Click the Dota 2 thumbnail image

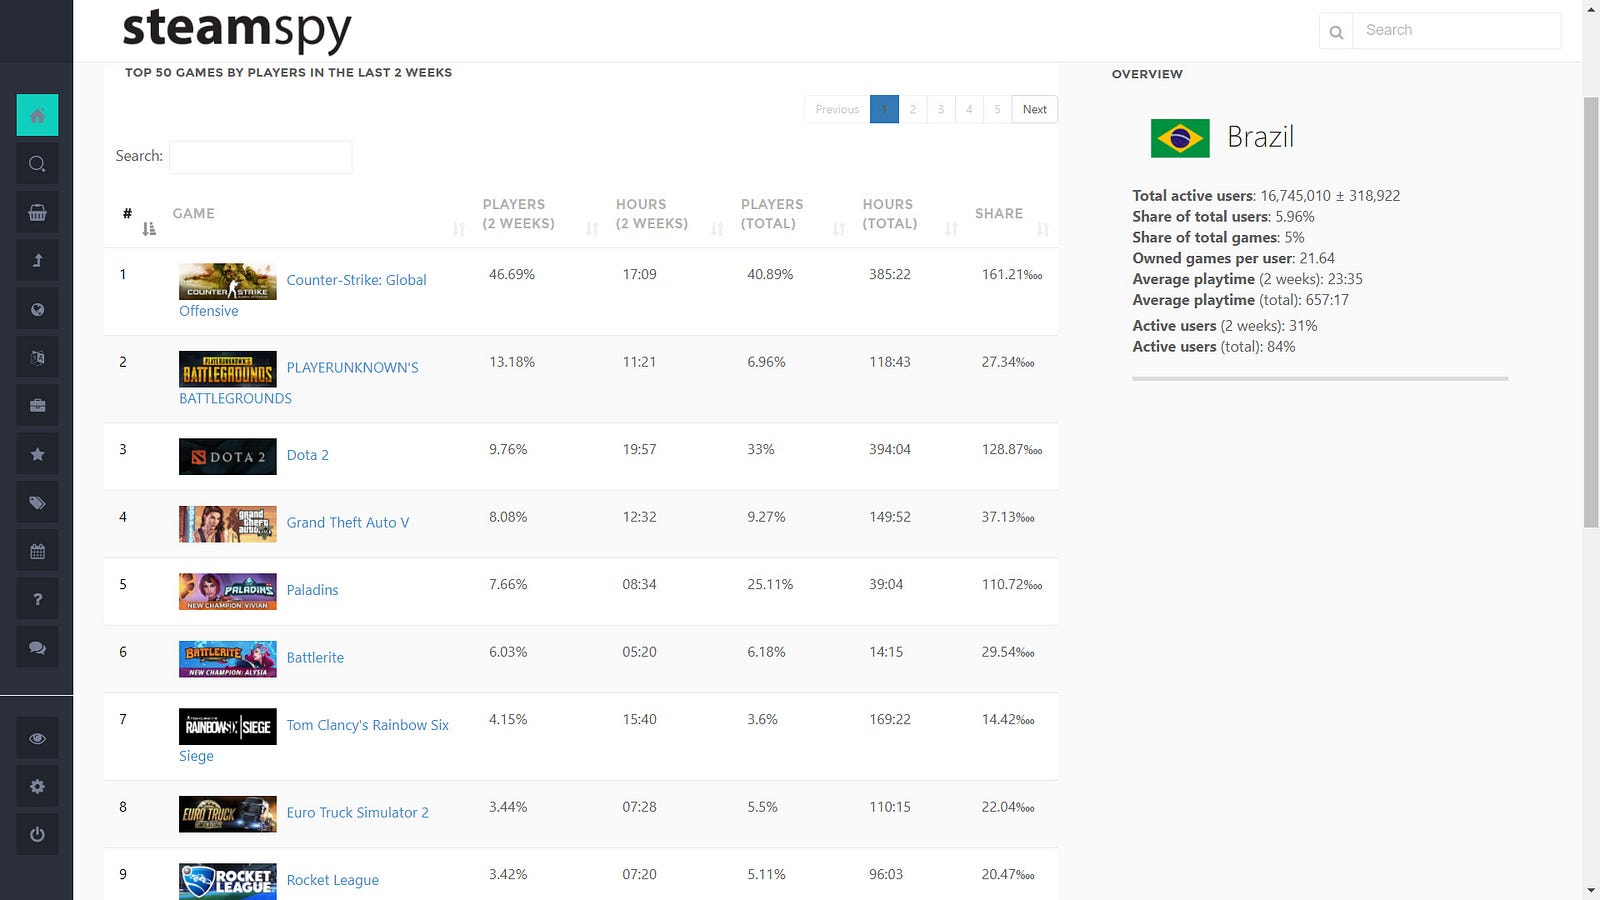(x=228, y=456)
